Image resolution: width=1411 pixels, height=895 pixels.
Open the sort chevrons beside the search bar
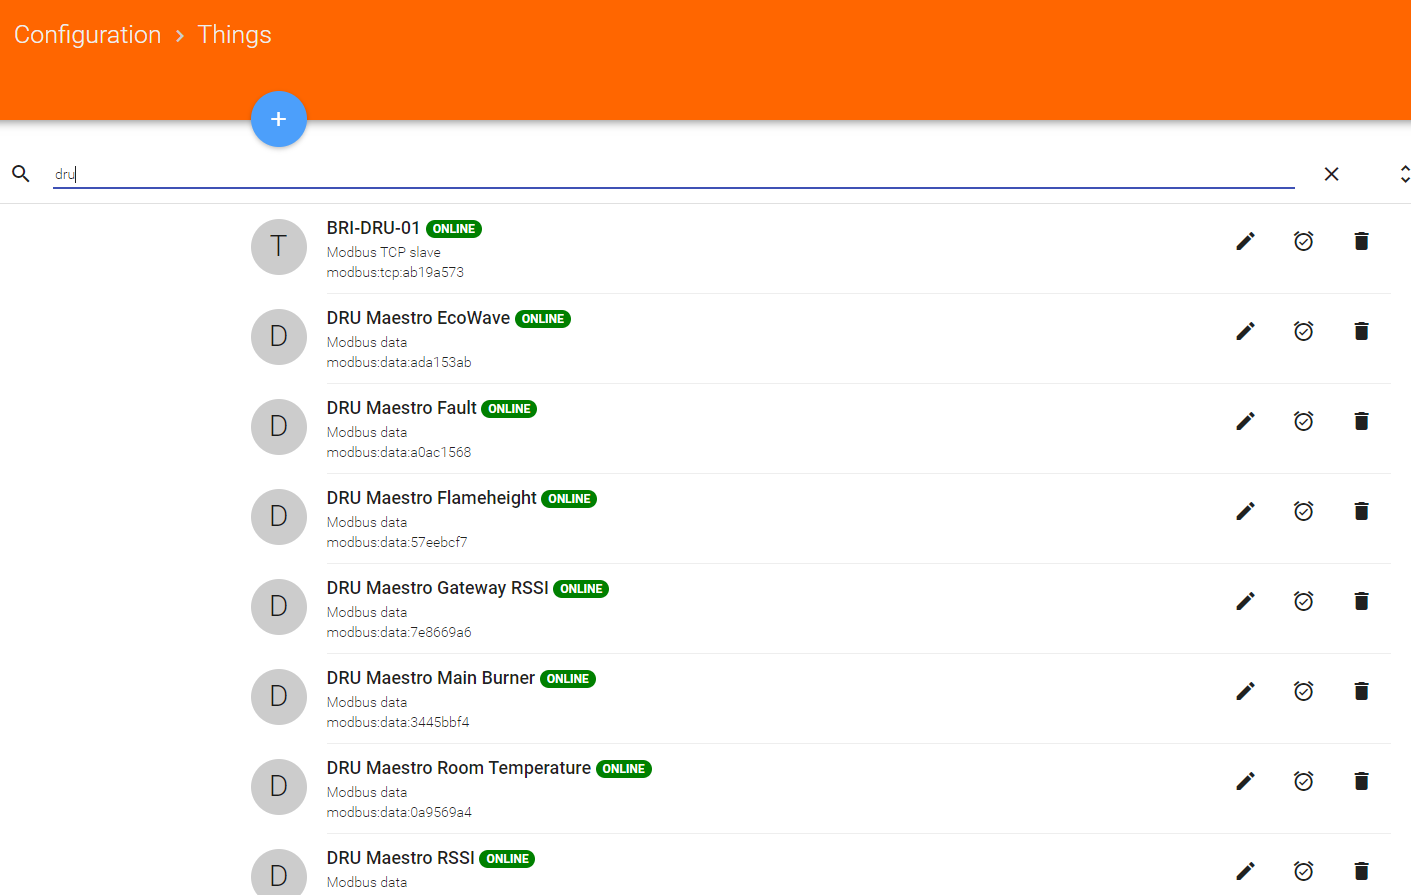tap(1404, 174)
